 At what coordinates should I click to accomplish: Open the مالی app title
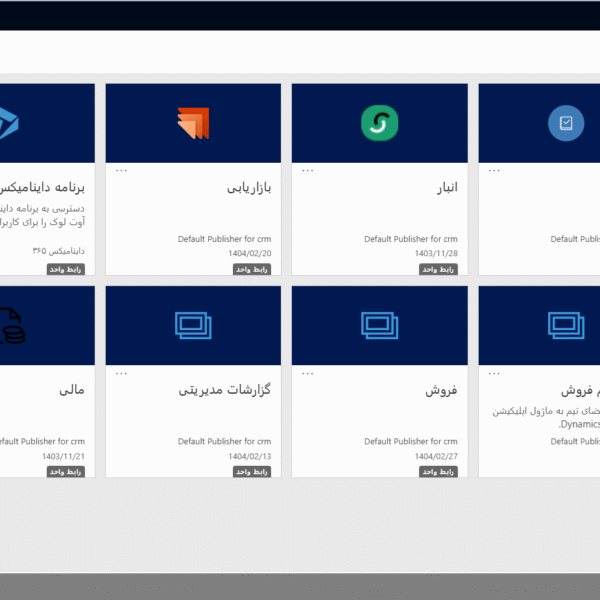[x=71, y=391]
